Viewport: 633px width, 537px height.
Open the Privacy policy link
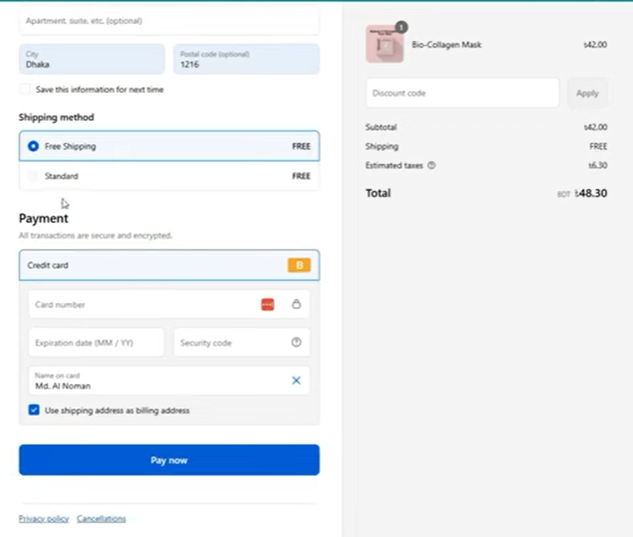(x=44, y=518)
